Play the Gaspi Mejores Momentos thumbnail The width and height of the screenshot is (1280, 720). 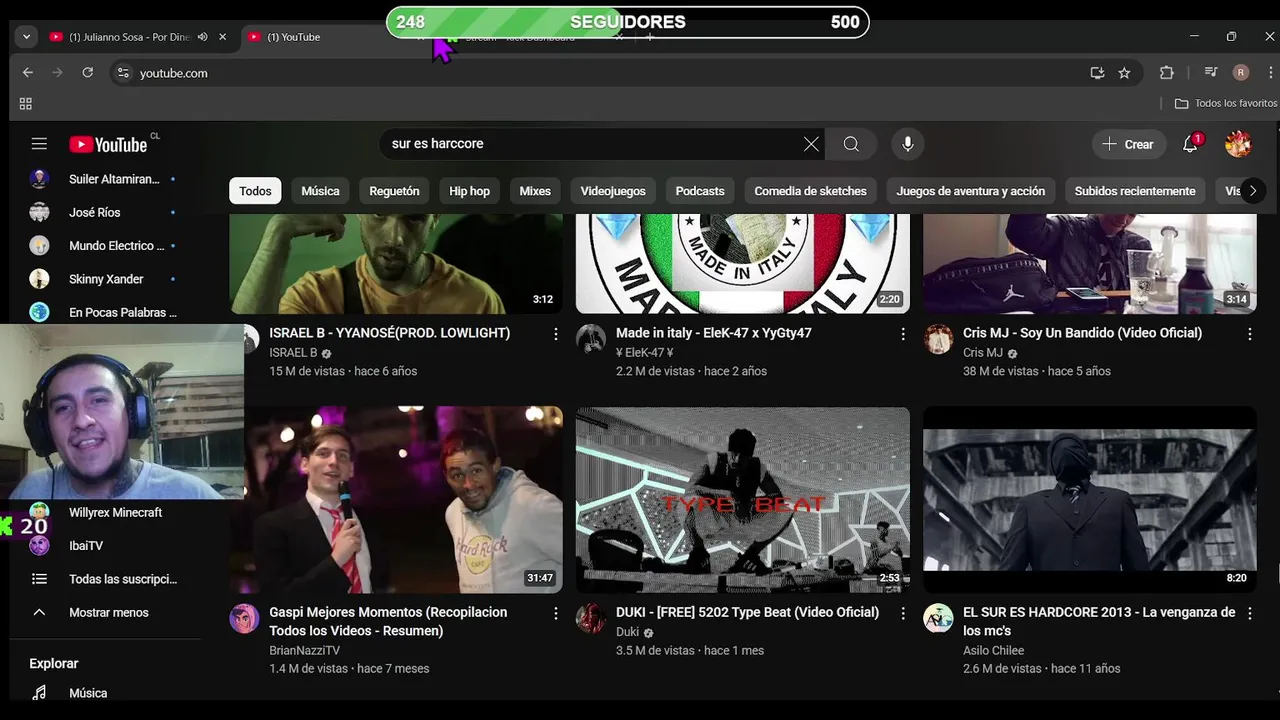404,500
